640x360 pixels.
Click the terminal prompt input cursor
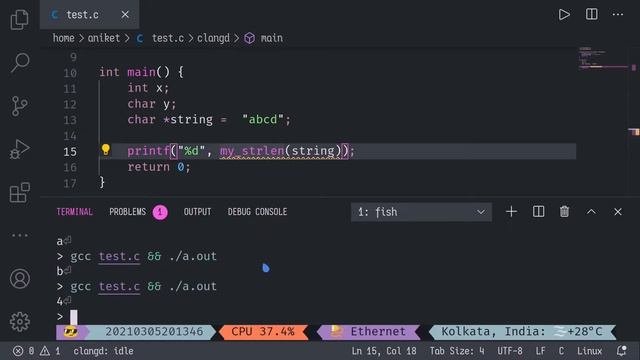click(x=73, y=317)
